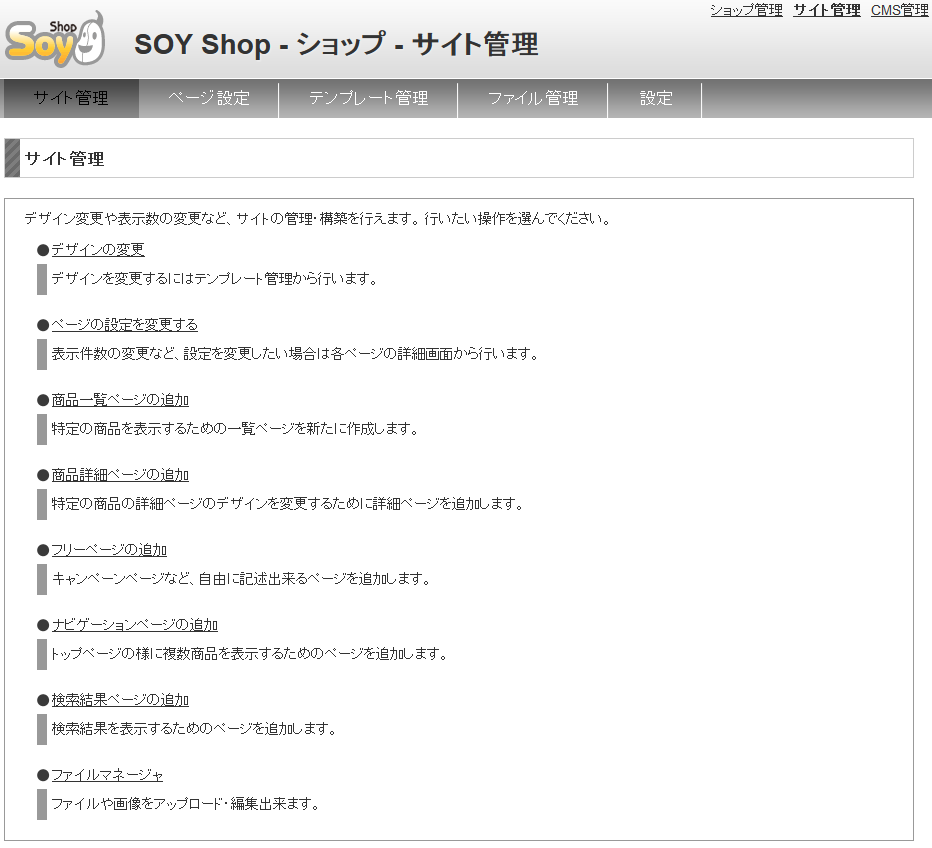Screen dimensions: 932x848
Task: Open the ページの設定を変更する link
Action: coord(124,324)
